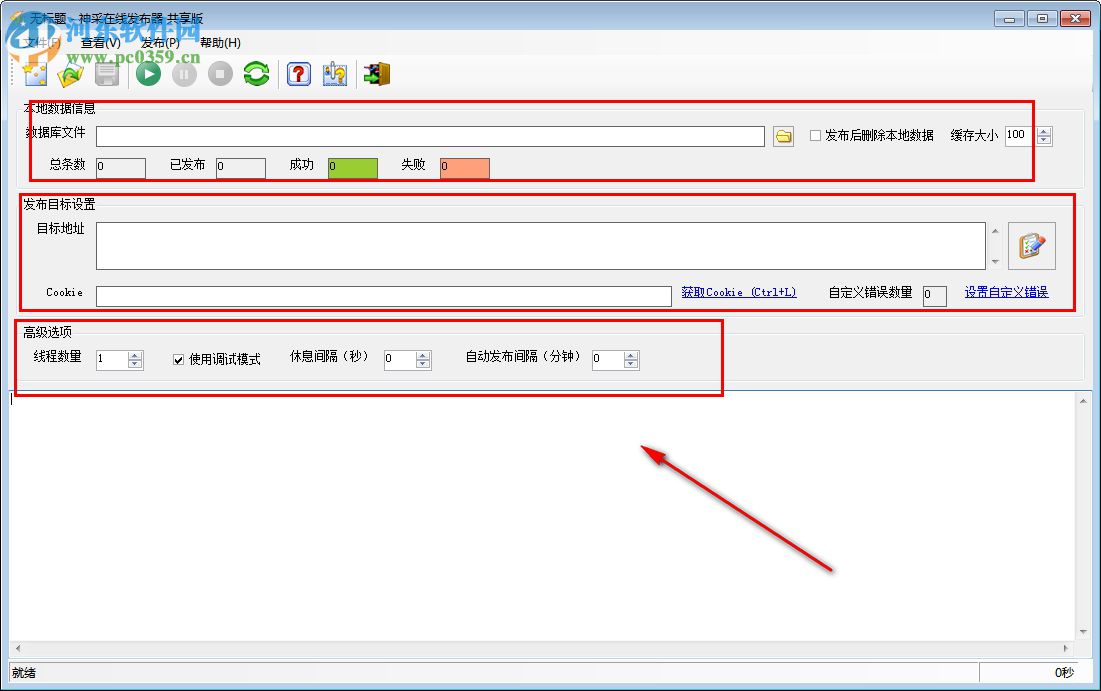Click the green 成功 count box
Viewport: 1101px width, 691px height.
click(x=352, y=168)
